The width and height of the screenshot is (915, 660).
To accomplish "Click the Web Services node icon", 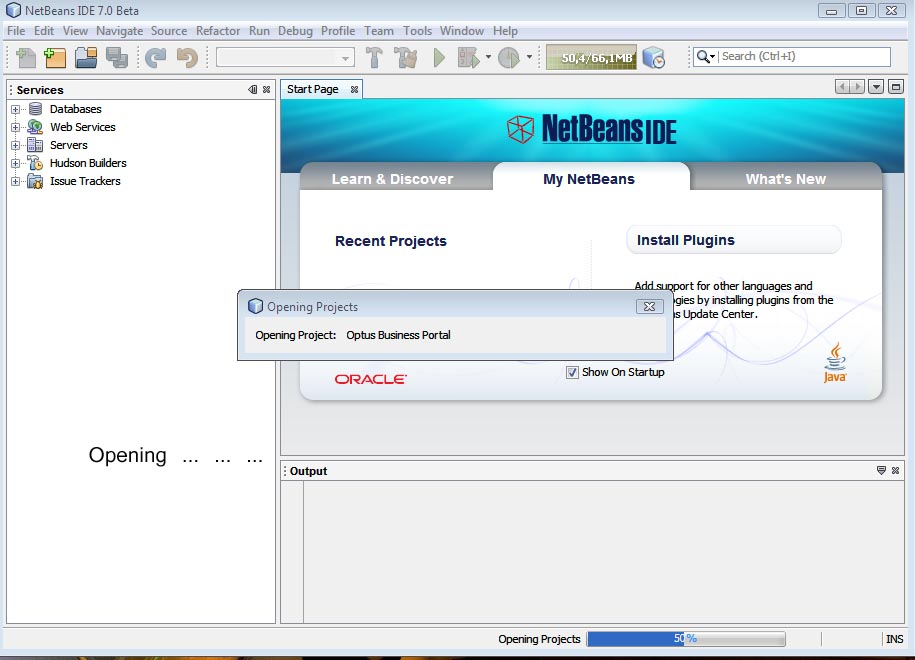I will pyautogui.click(x=35, y=127).
